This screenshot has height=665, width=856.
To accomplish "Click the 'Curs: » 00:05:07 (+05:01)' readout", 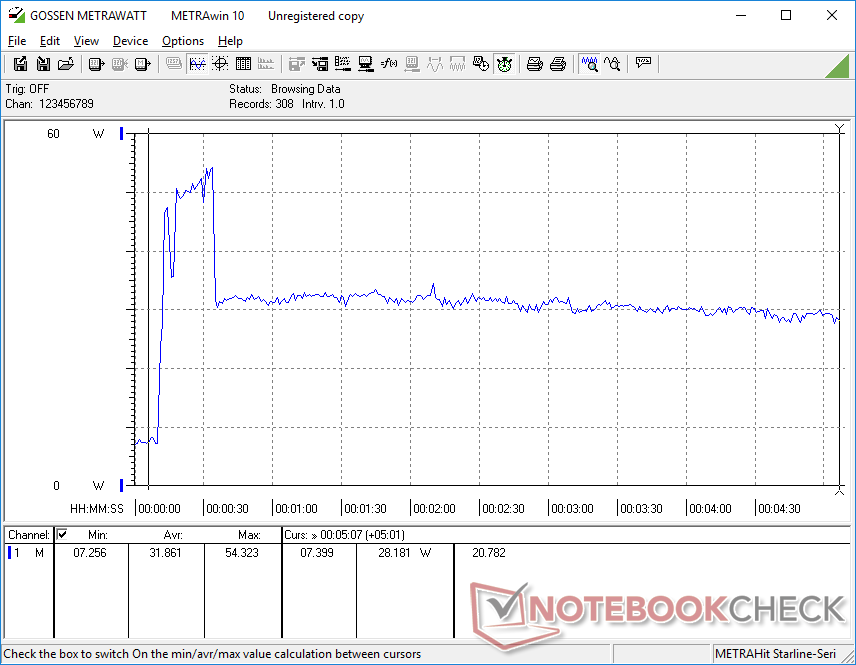I will (x=344, y=535).
